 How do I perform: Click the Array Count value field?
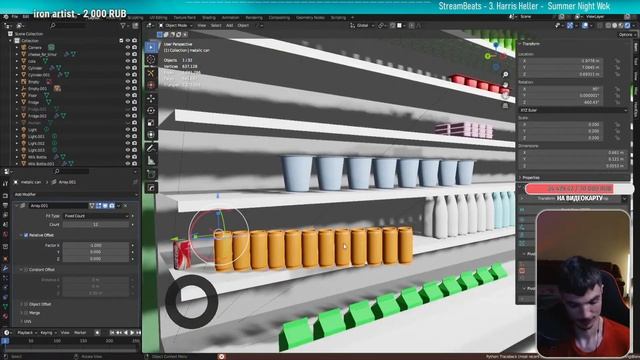[96, 225]
